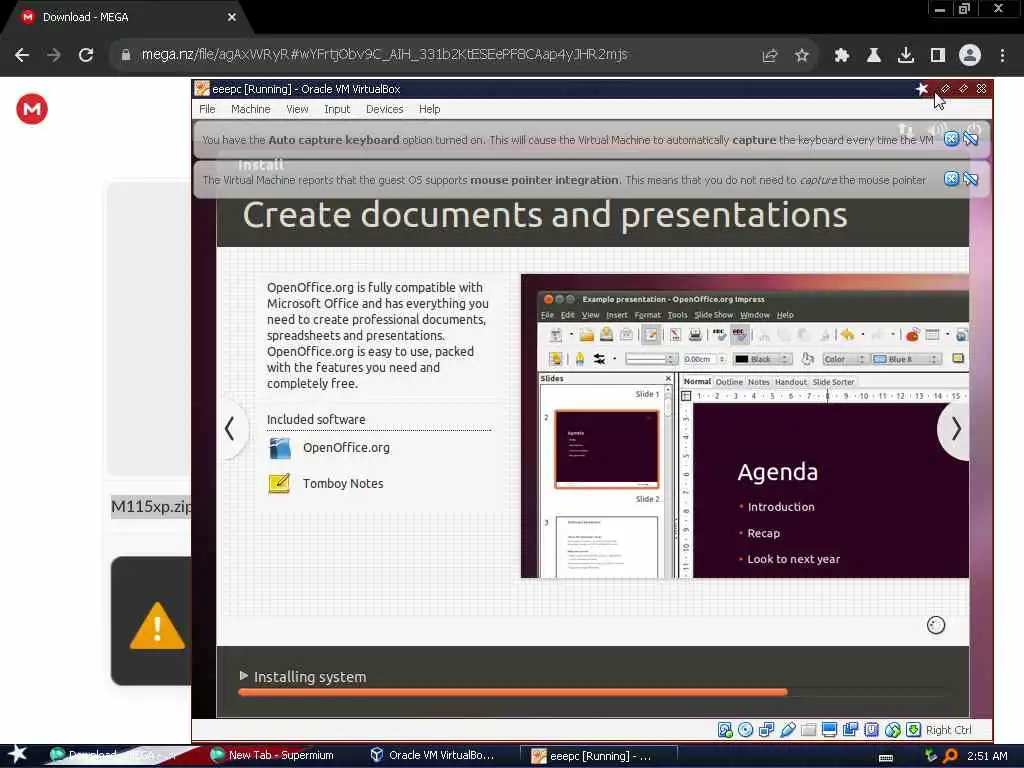Click the circular accessibility icon in installer
The height and width of the screenshot is (768, 1024).
[x=936, y=625]
